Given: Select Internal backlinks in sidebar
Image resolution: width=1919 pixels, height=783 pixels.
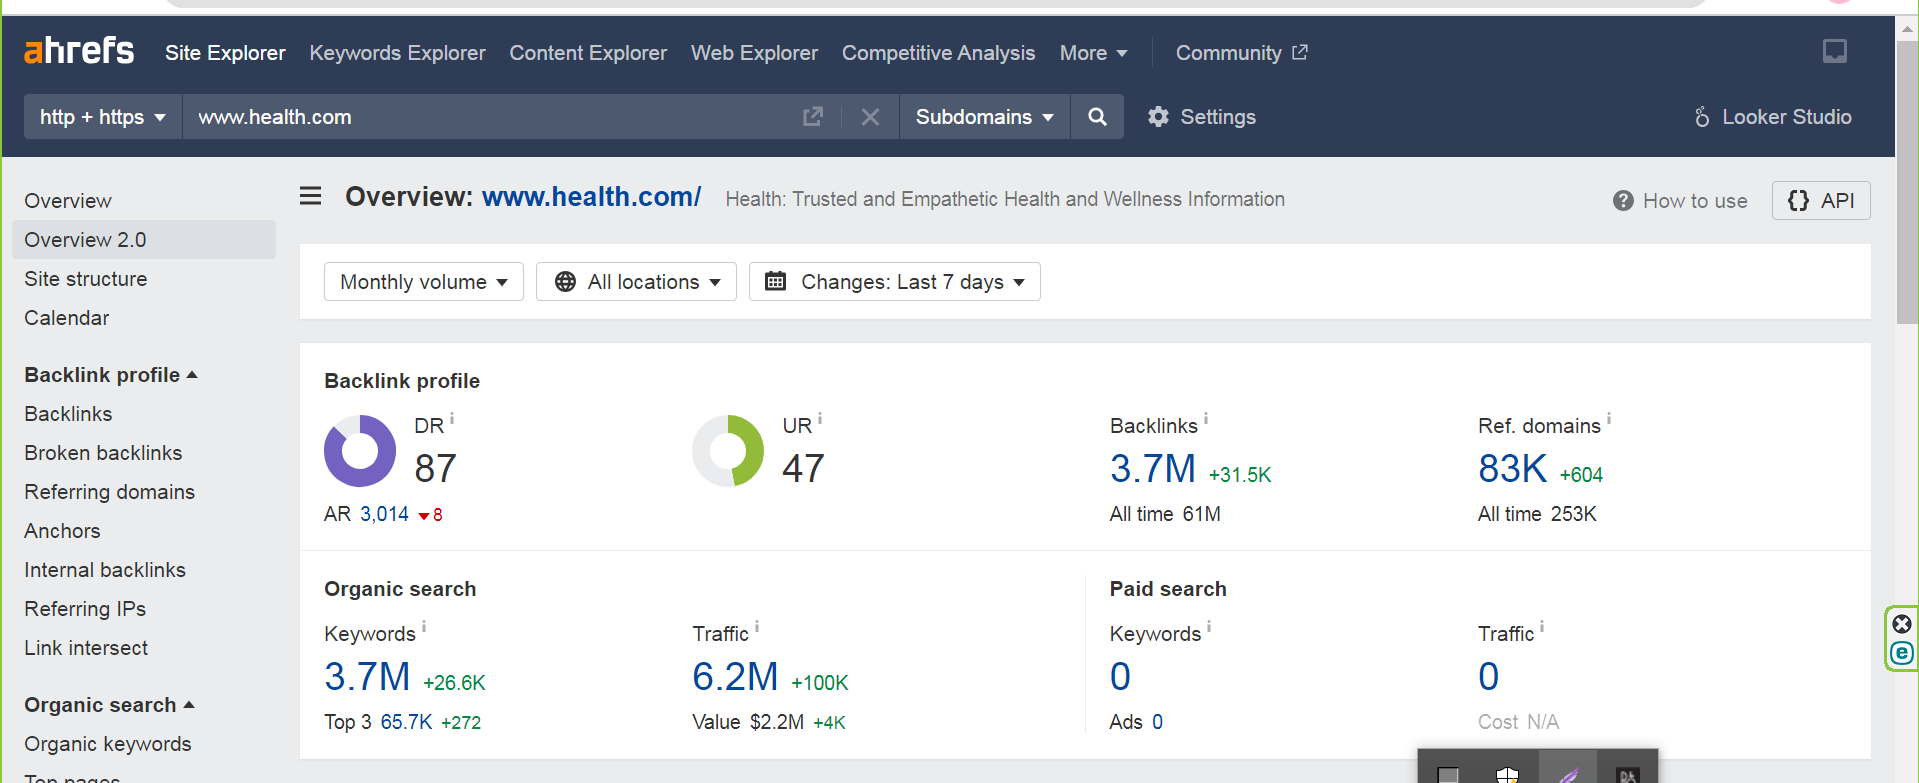Looking at the screenshot, I should coord(105,570).
